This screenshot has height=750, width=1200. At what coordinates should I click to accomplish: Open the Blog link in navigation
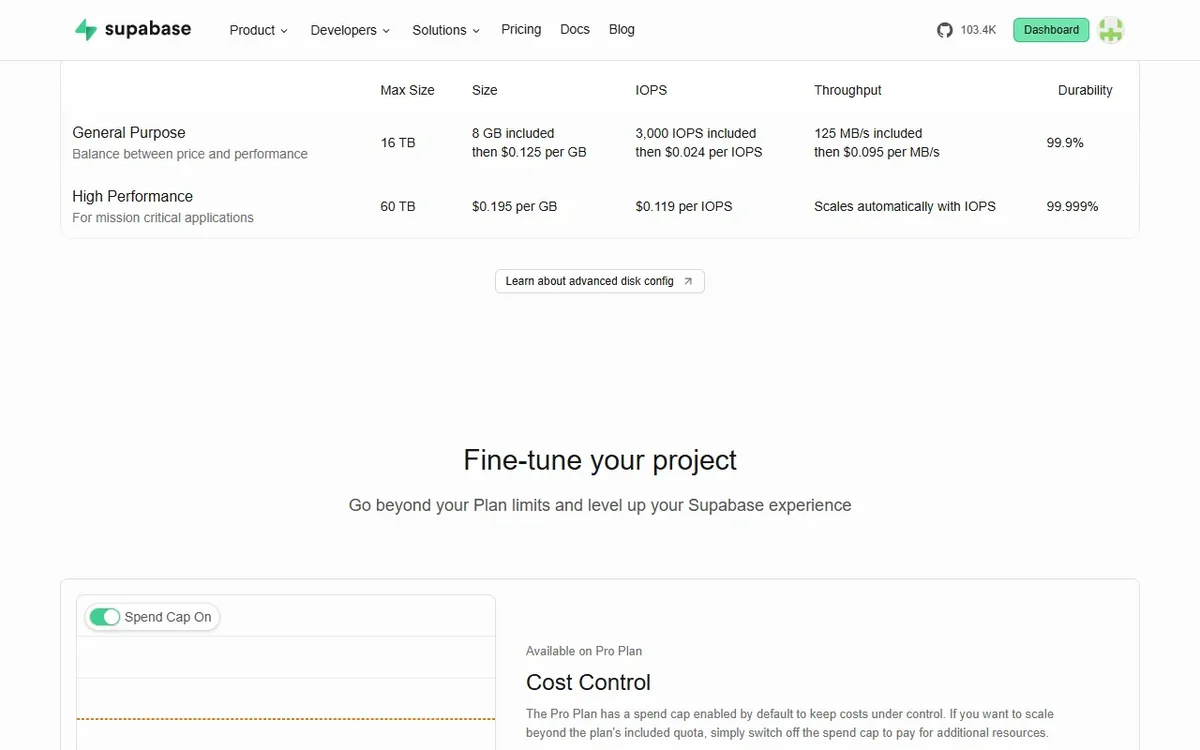coord(622,30)
